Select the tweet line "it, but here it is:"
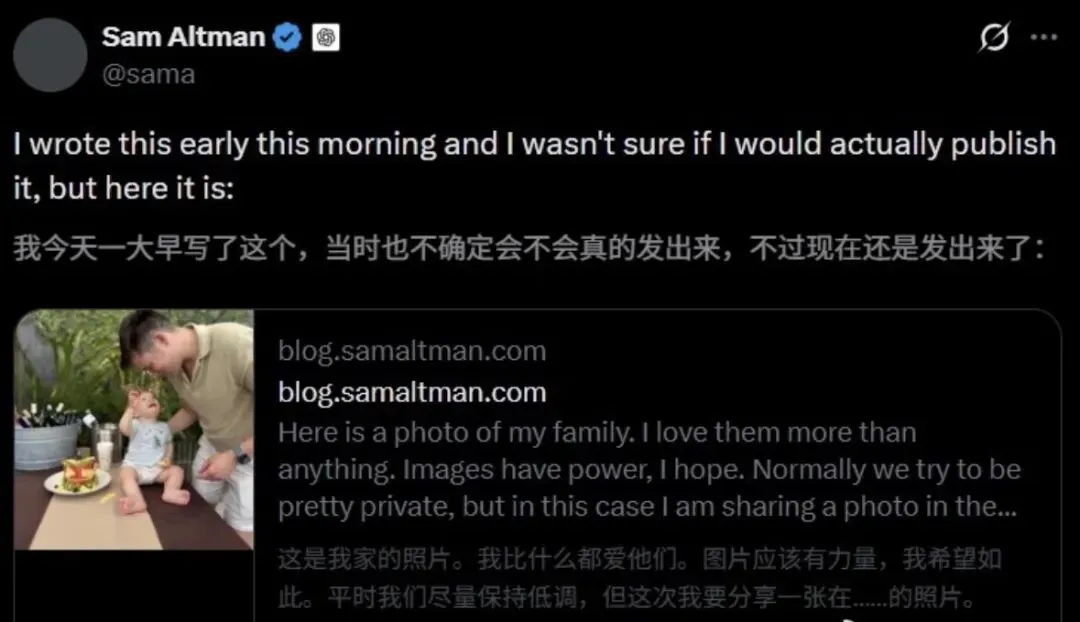 tap(124, 188)
